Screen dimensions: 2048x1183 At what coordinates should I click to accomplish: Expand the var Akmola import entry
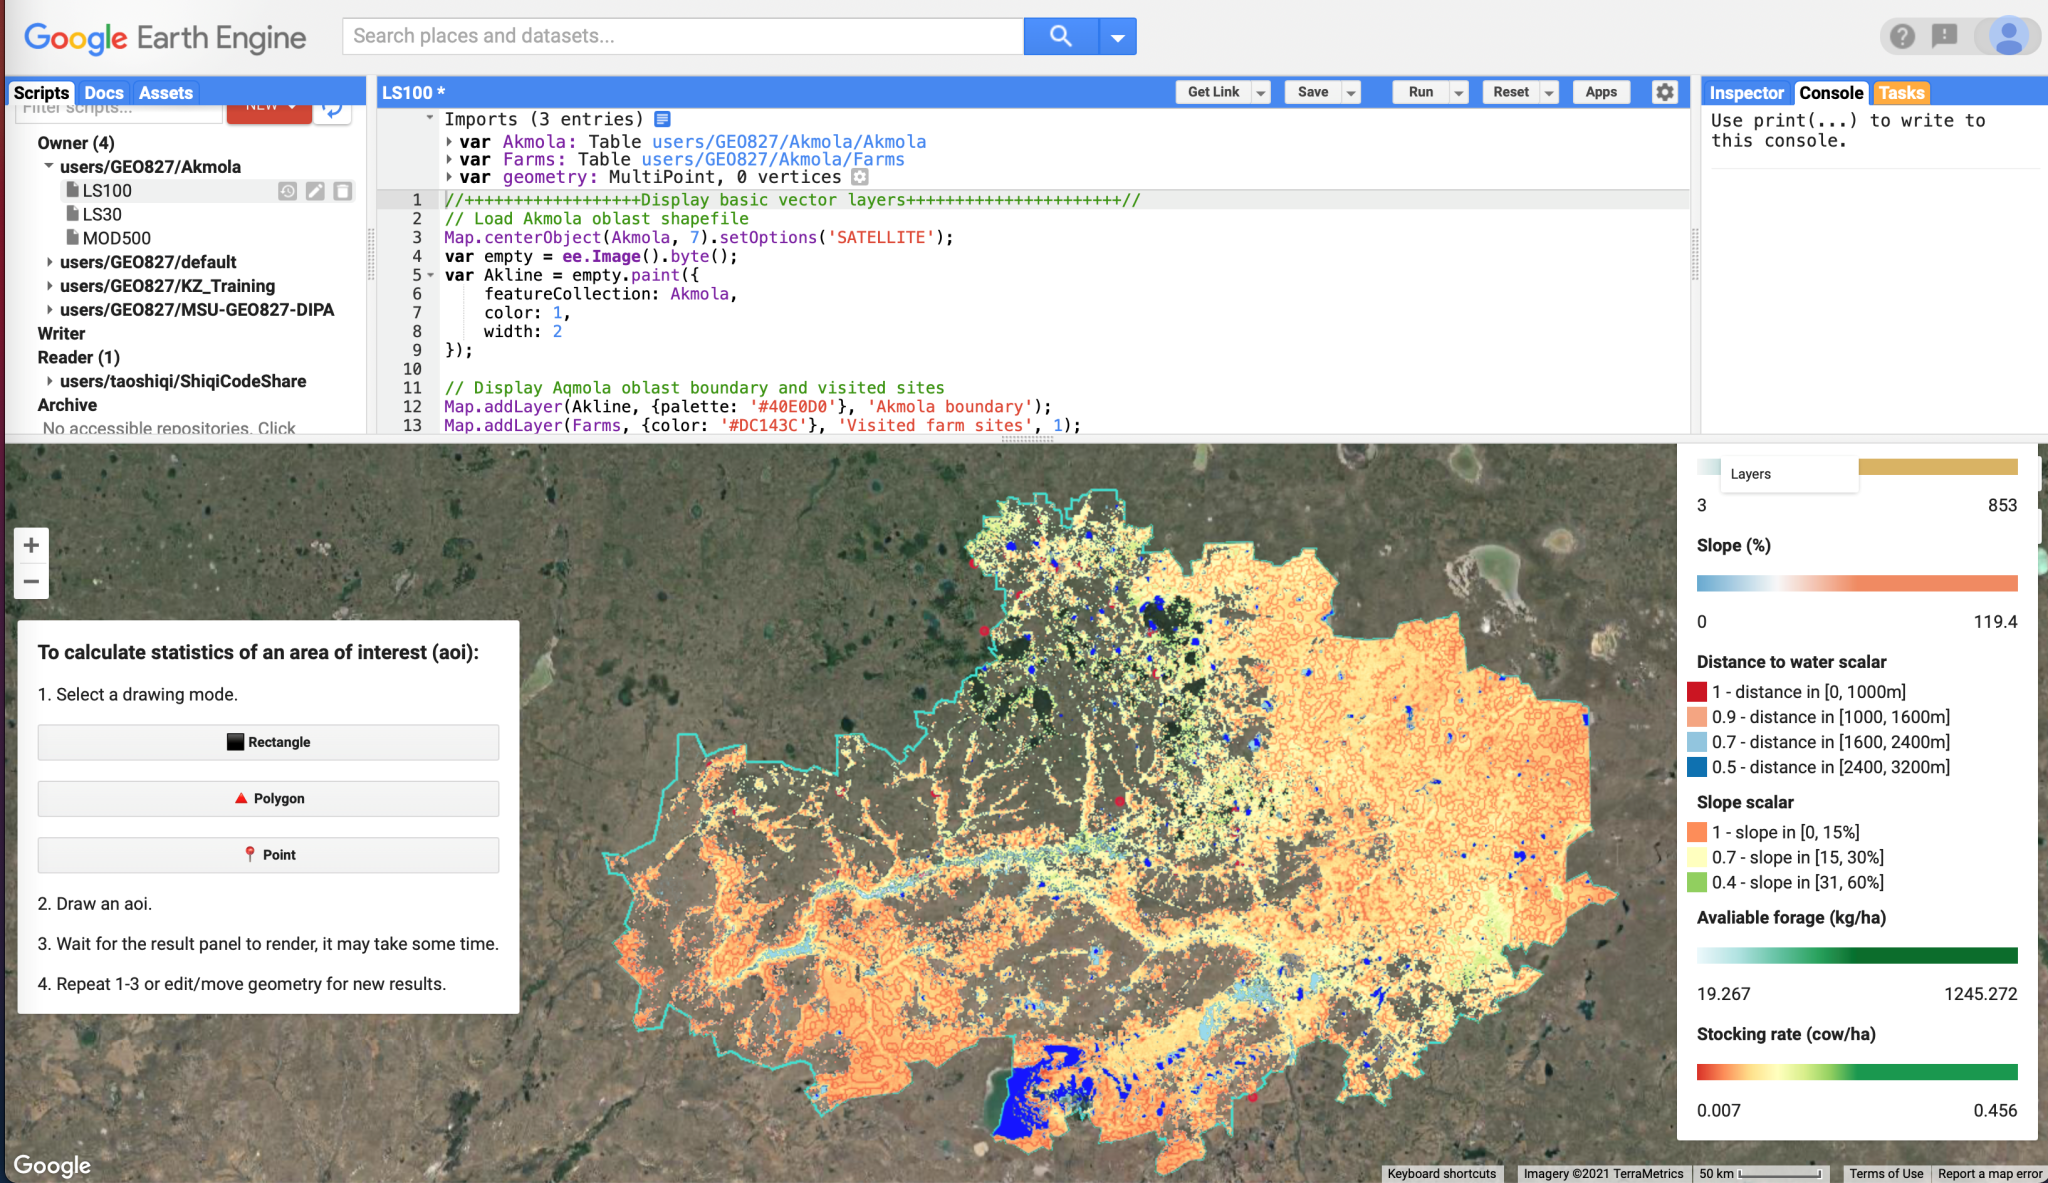tap(449, 142)
